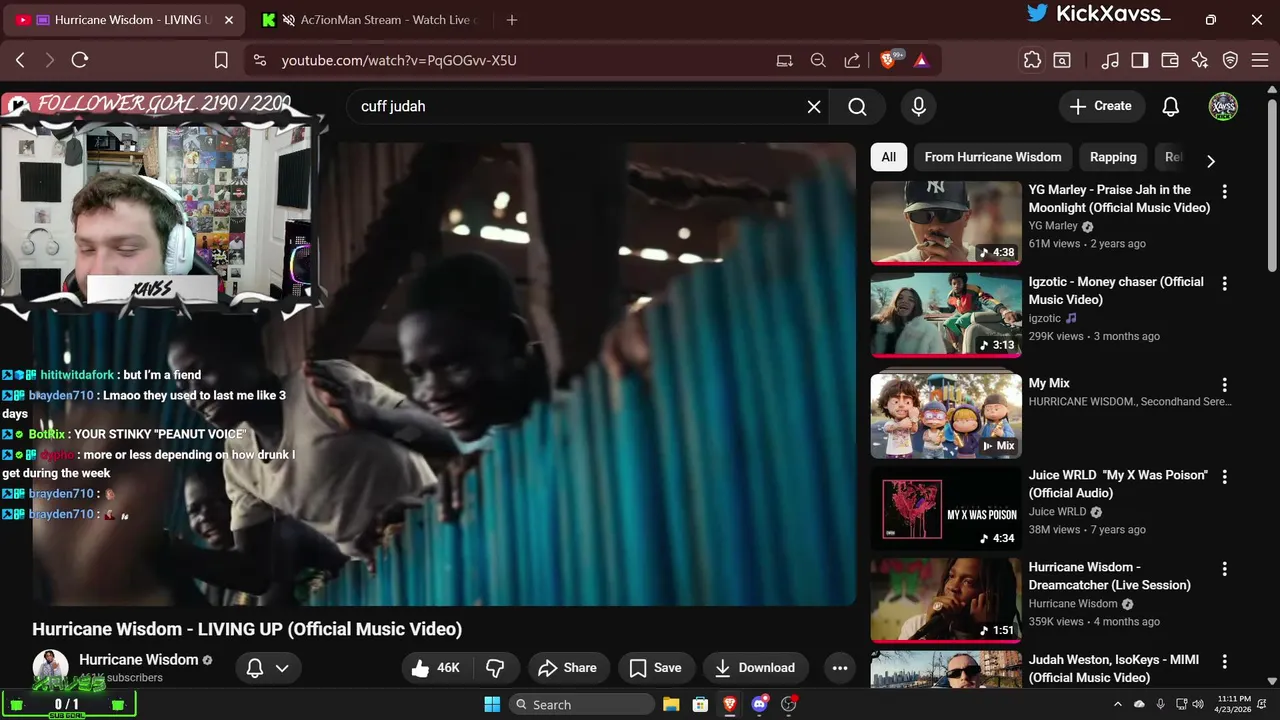Open YouTube notifications bell
Screen dimensions: 1280x720
1170,106
